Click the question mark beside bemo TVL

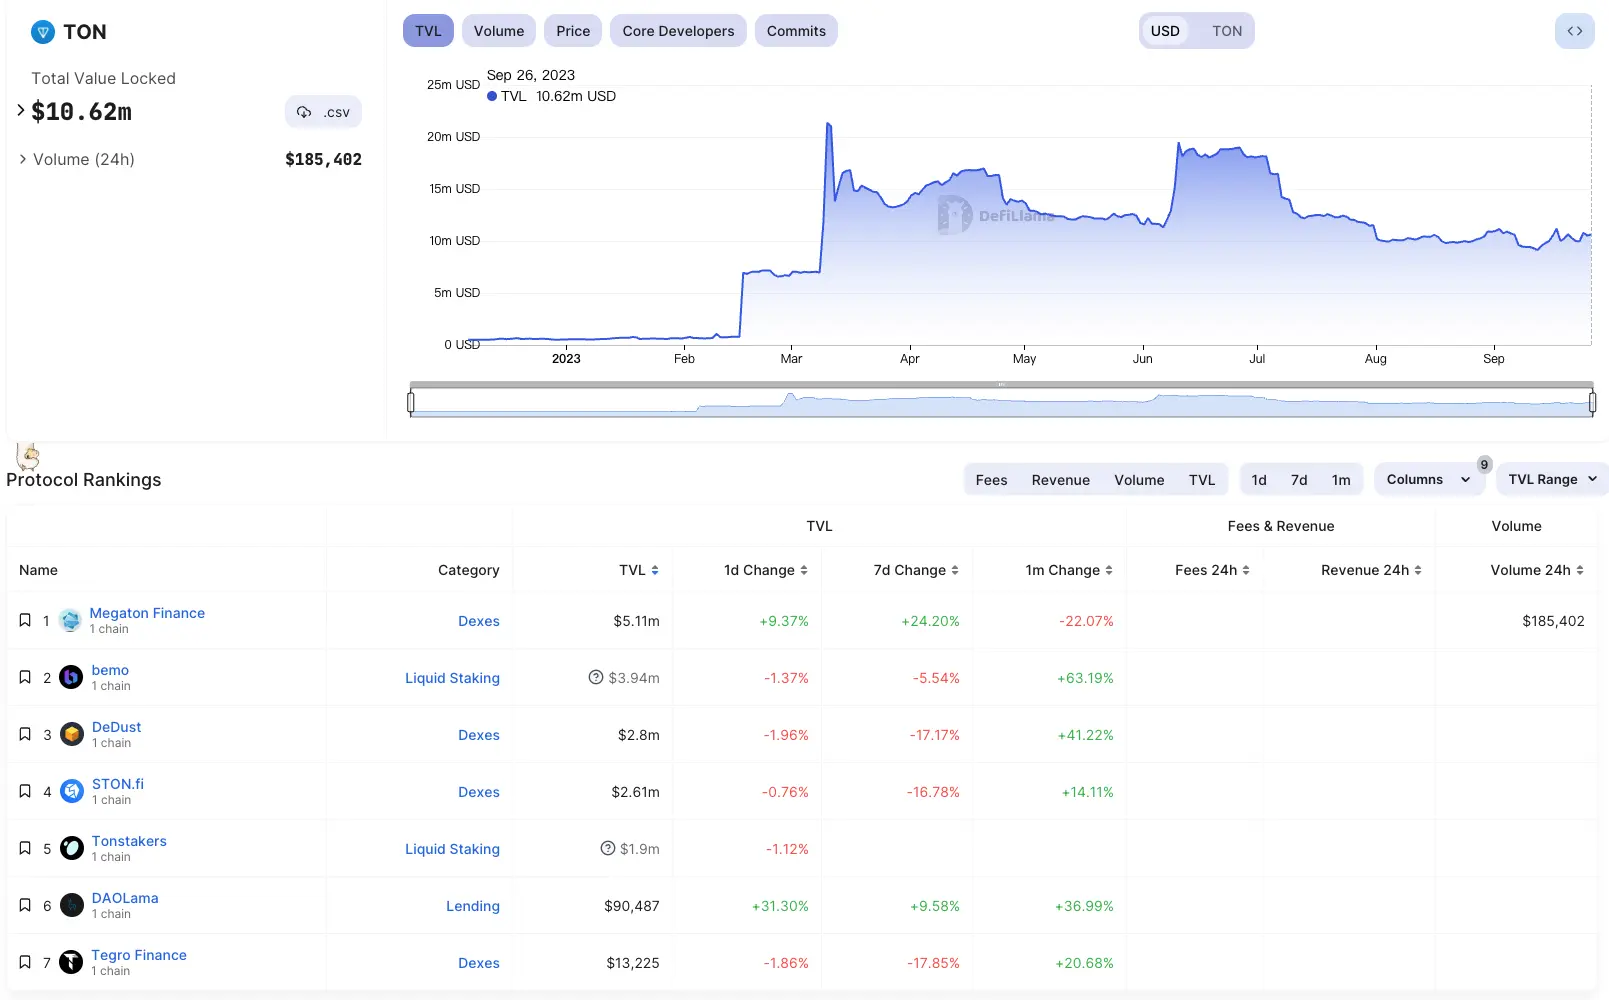pyautogui.click(x=596, y=677)
